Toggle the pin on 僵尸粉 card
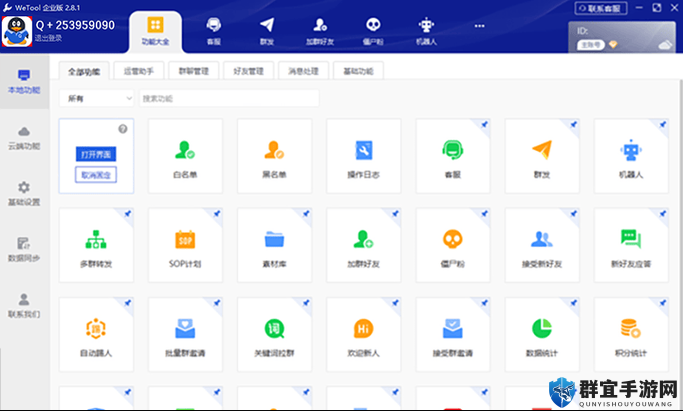The image size is (683, 411). (x=484, y=214)
